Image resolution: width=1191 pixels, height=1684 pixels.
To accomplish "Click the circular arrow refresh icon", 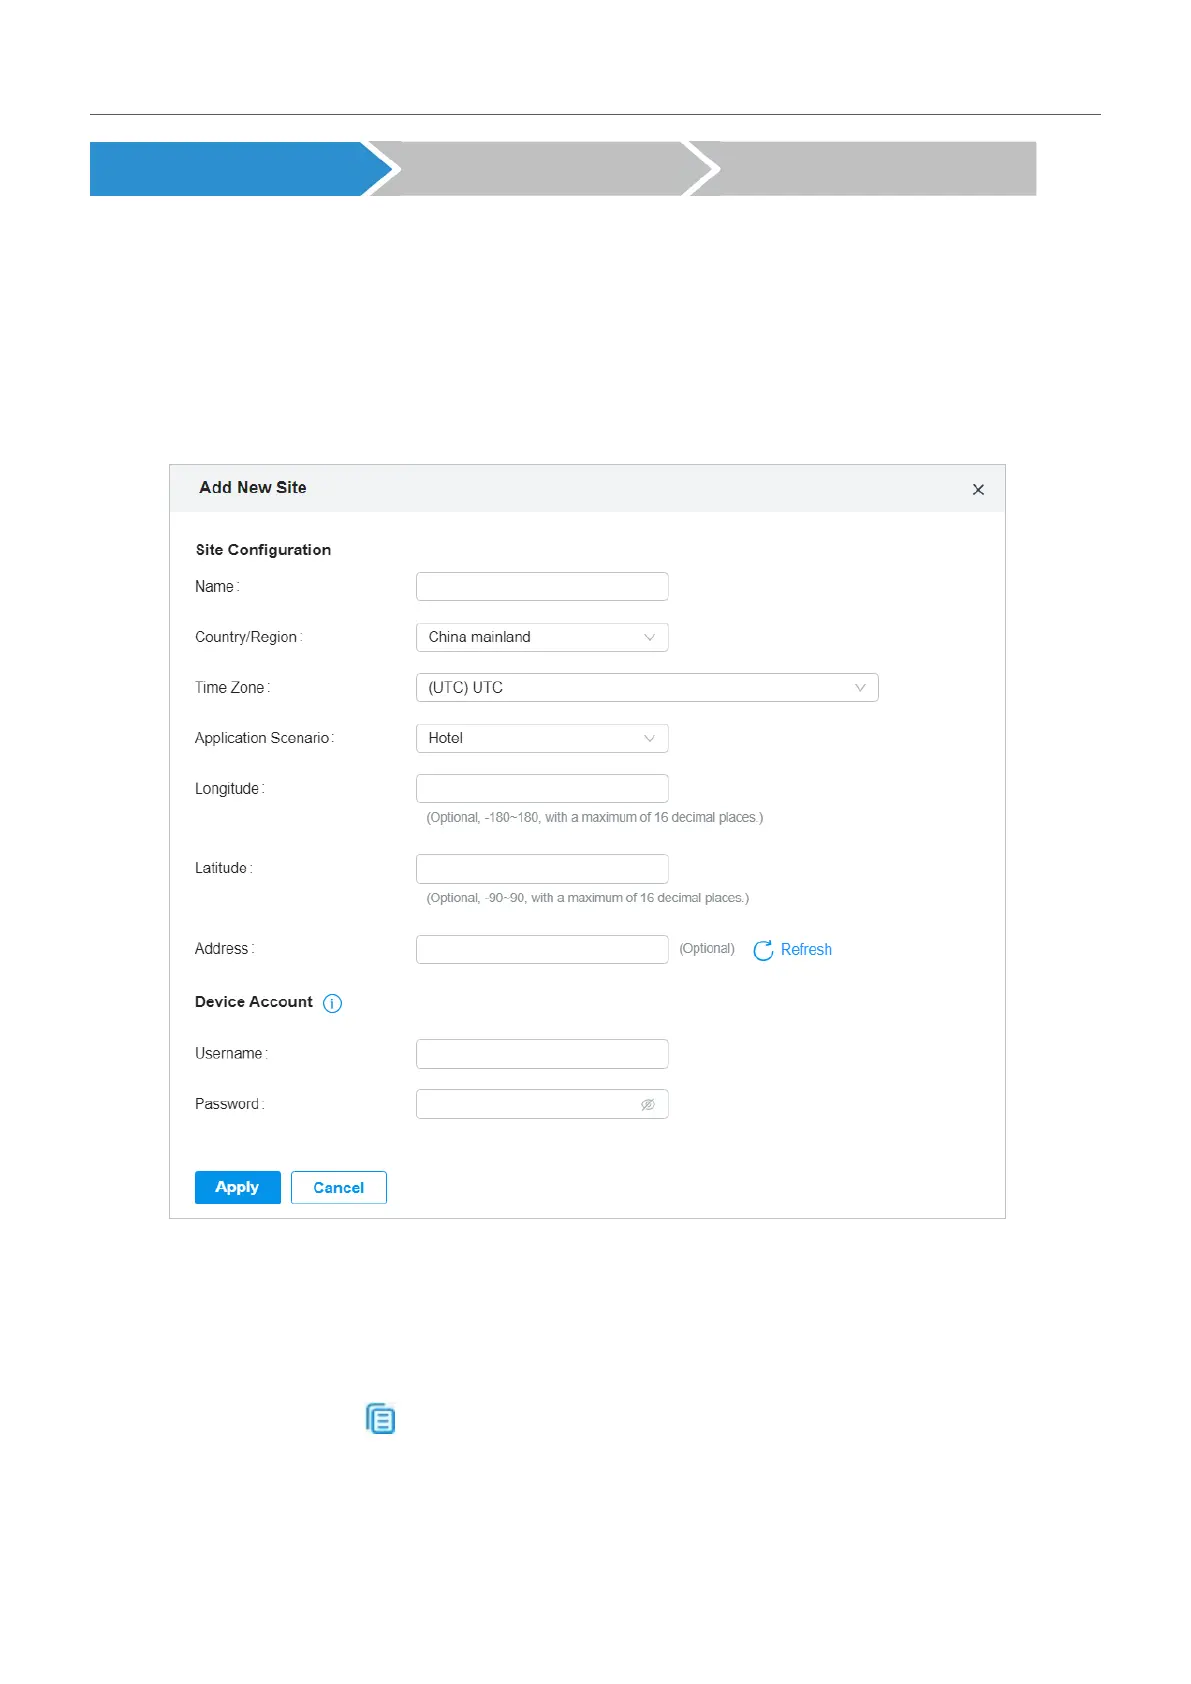I will (x=763, y=950).
